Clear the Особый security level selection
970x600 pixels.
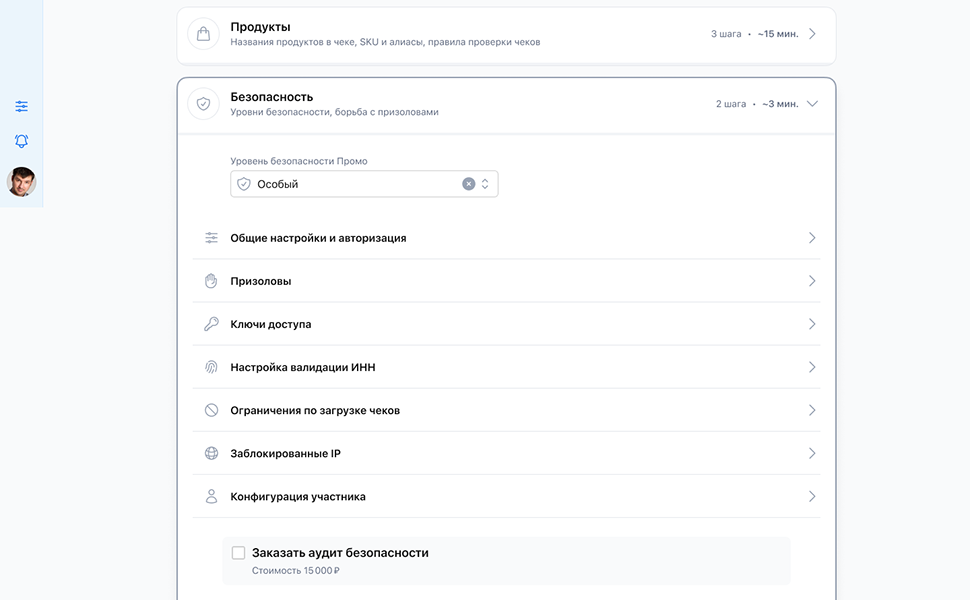coord(469,184)
